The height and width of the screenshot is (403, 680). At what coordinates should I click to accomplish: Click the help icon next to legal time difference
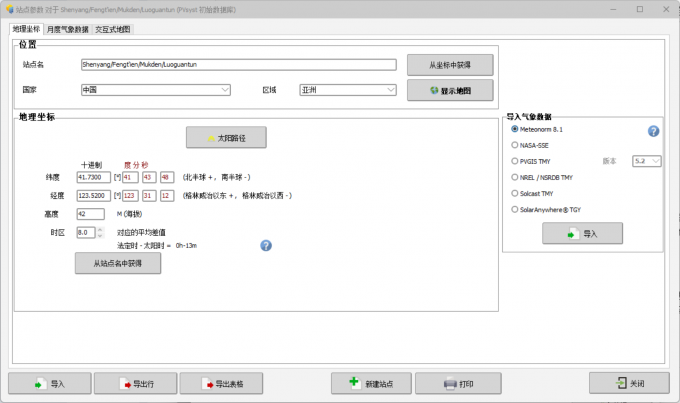click(266, 246)
